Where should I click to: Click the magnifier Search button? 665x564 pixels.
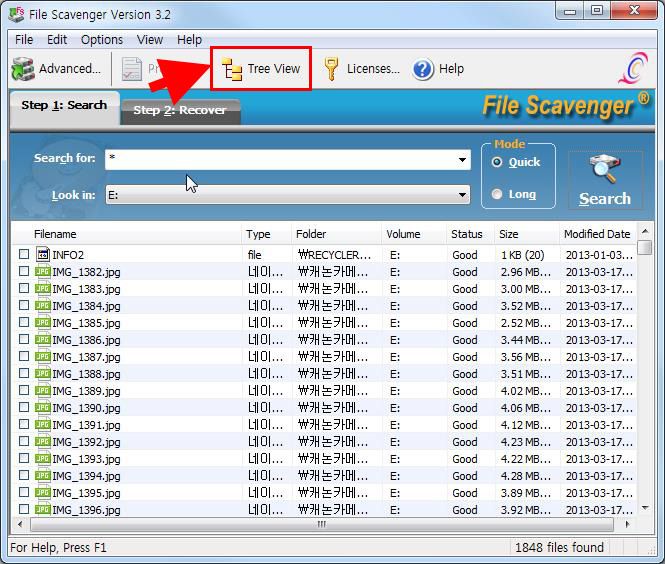point(605,180)
